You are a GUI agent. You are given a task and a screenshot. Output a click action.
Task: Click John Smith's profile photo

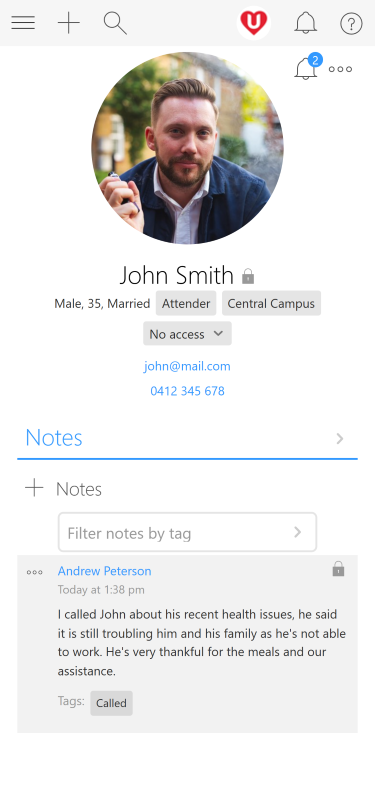pos(188,148)
